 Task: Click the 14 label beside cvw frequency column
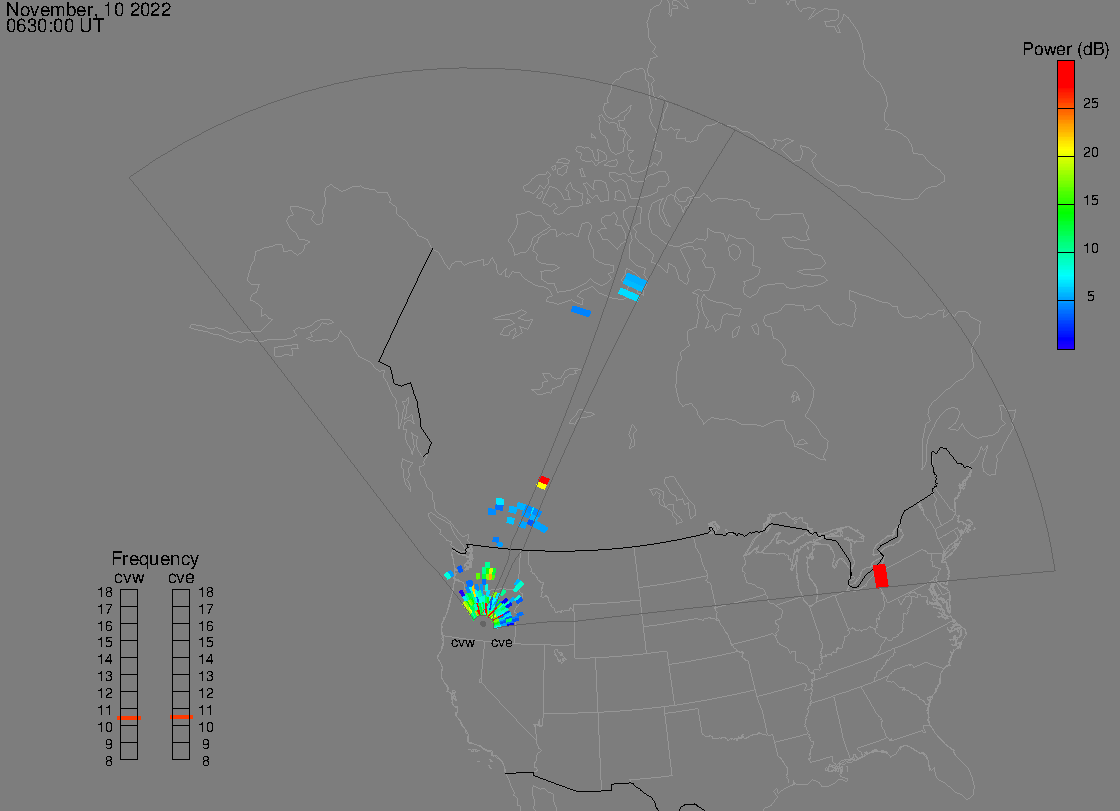coord(105,660)
